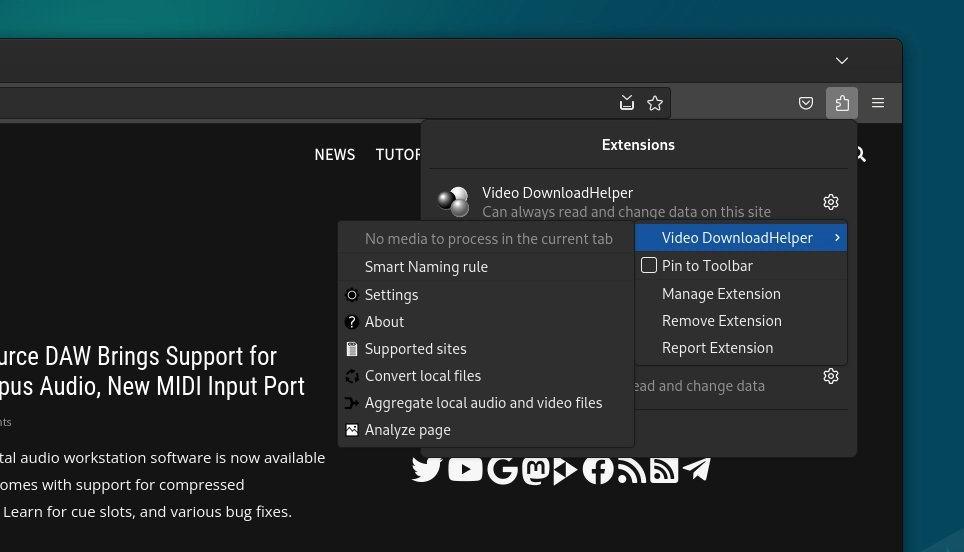Visit the Mastodon social icon

[534, 469]
